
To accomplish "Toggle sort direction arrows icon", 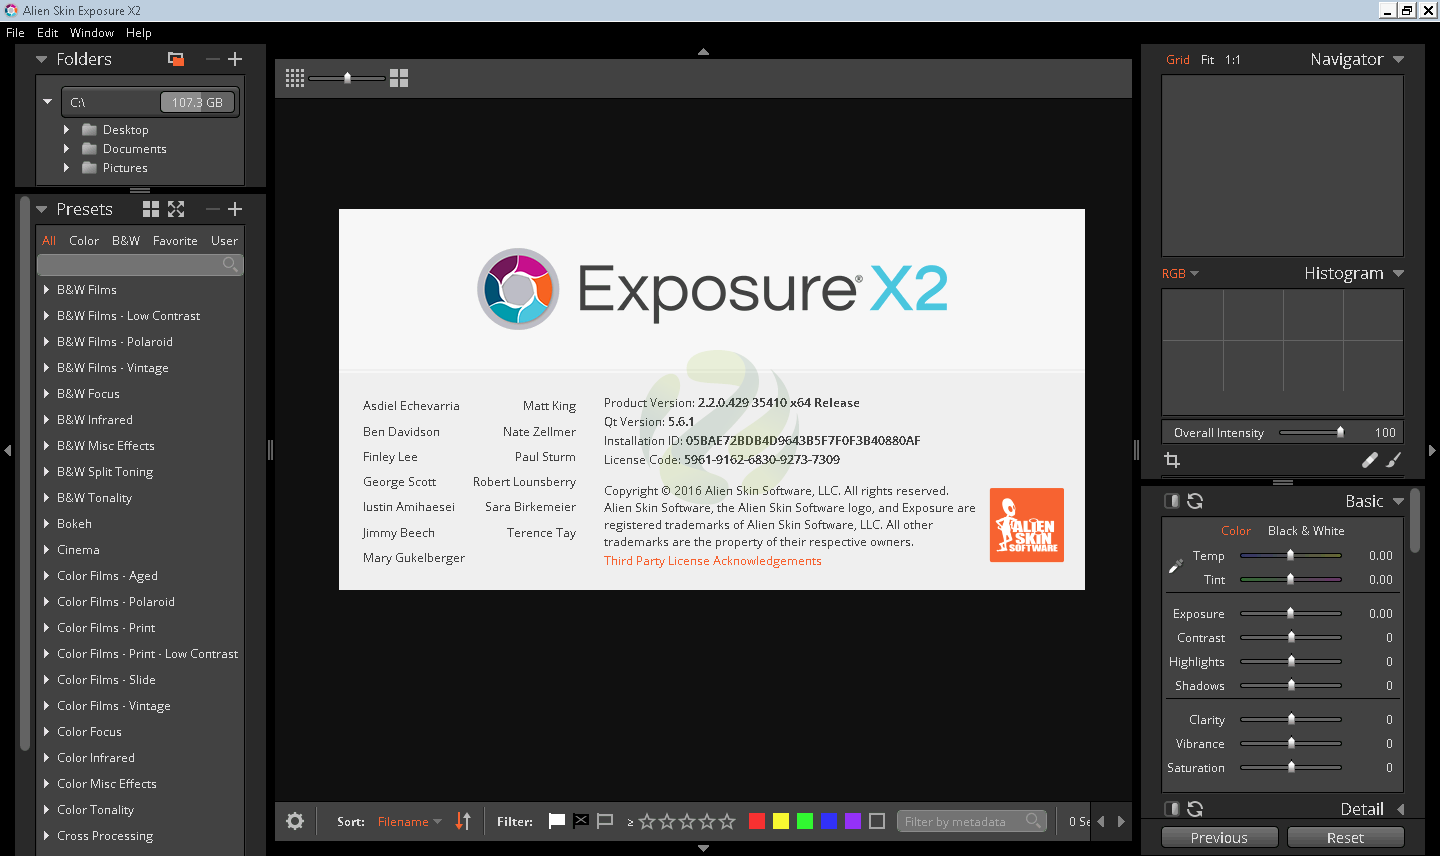I will (463, 821).
